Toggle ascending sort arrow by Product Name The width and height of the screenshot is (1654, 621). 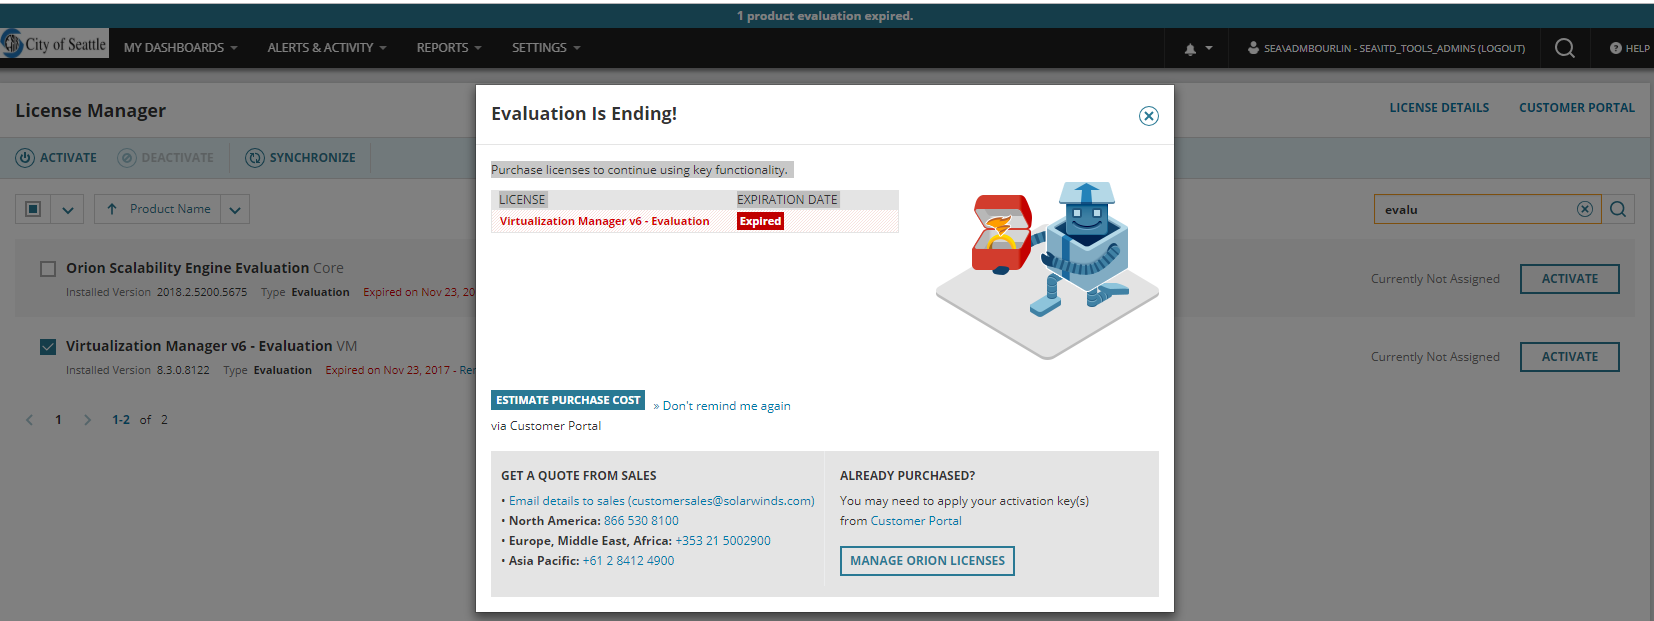[112, 209]
